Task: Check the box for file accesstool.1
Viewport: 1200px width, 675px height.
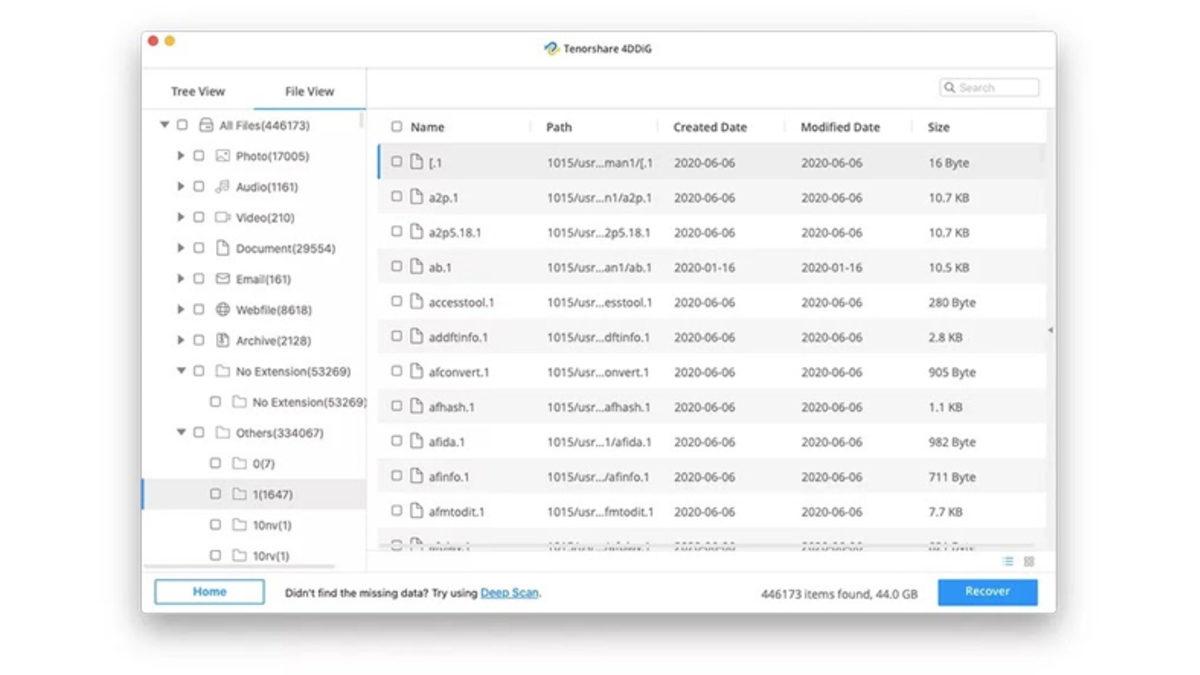Action: 397,302
